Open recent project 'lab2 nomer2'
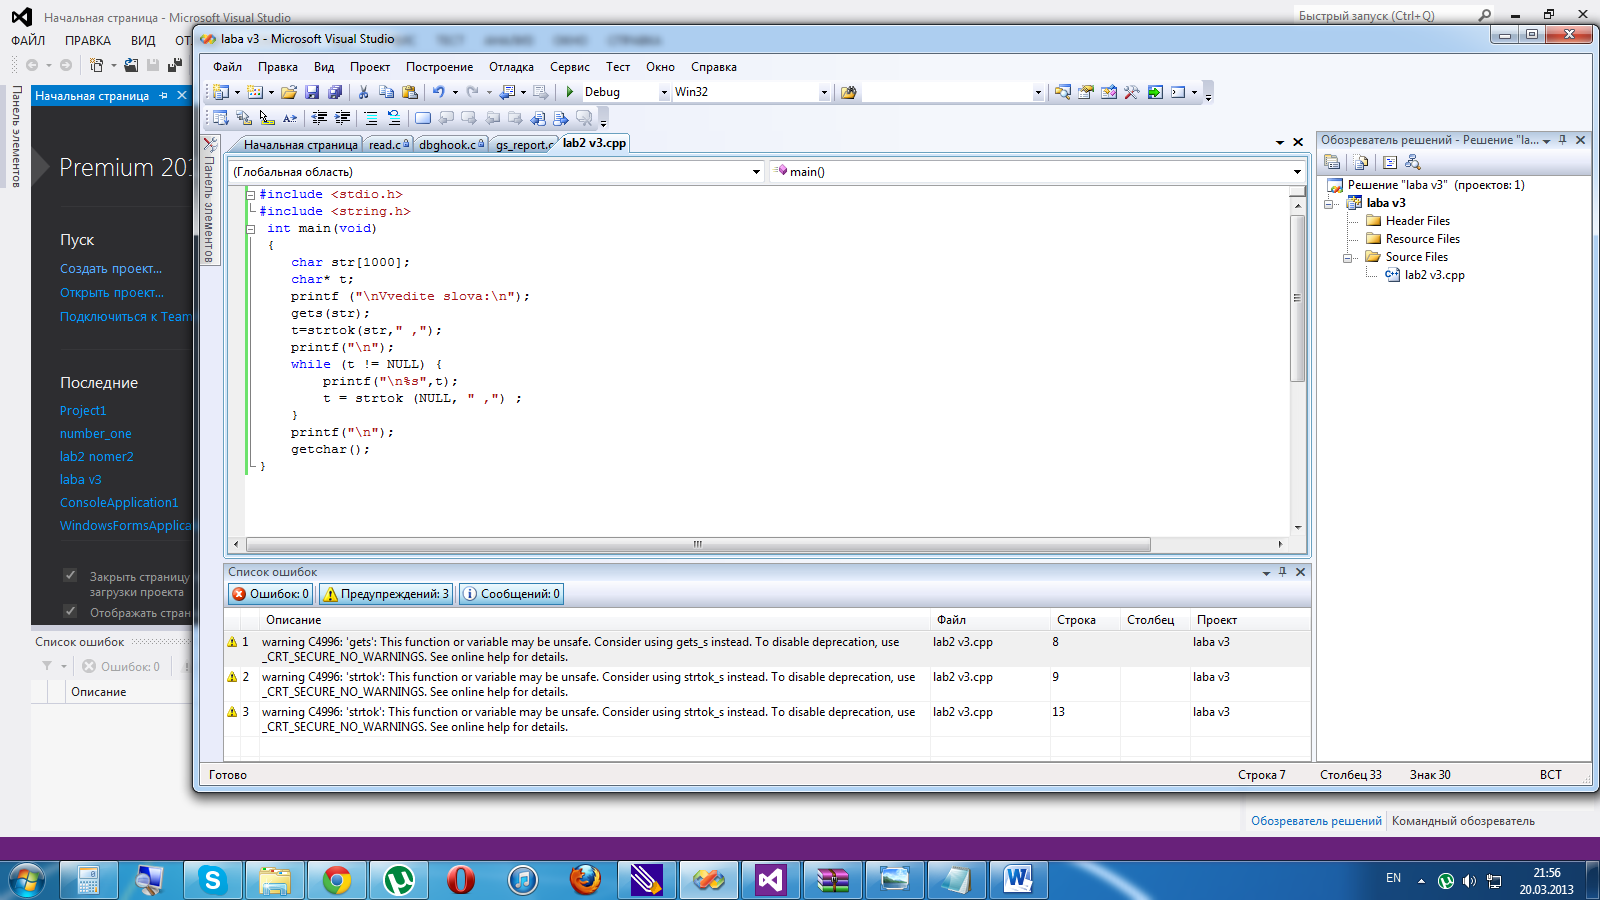 point(96,457)
